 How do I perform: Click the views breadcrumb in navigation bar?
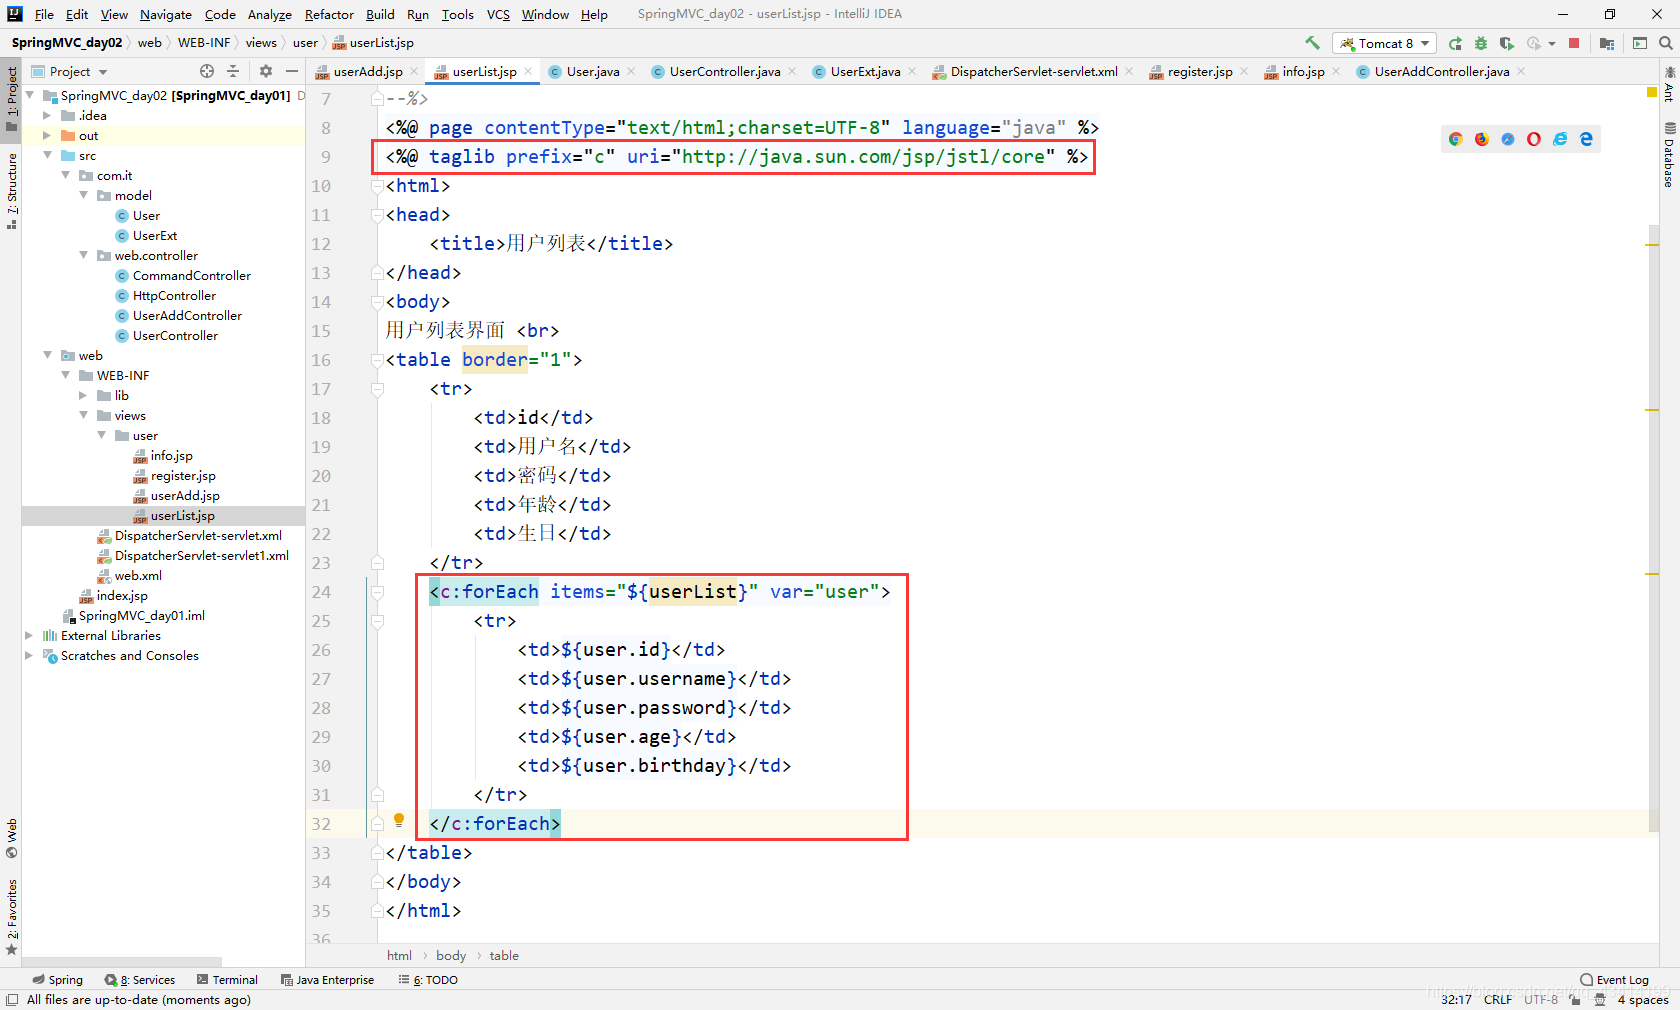(261, 43)
